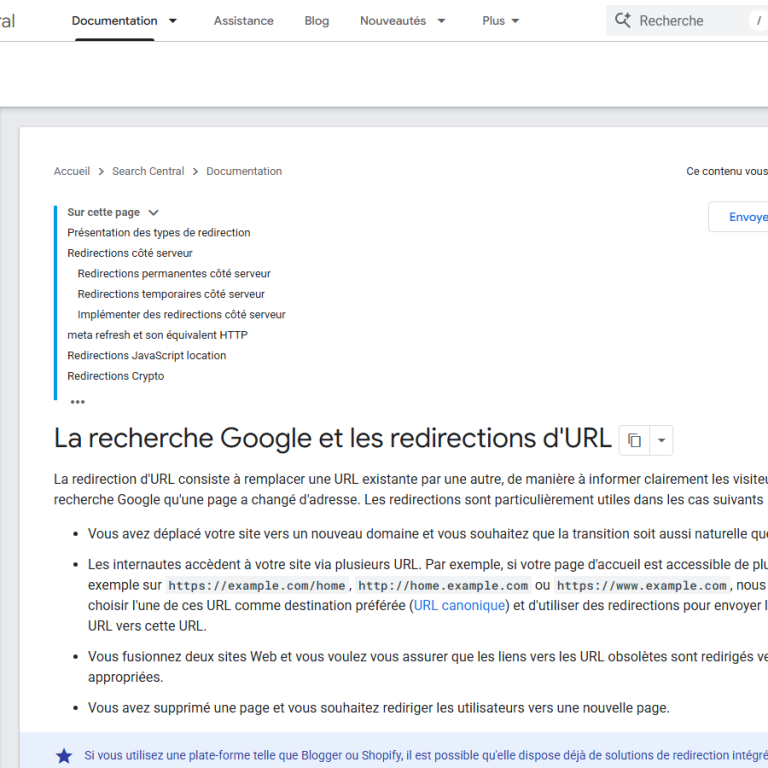
Task: Click the search sparkle icon
Action: (623, 20)
